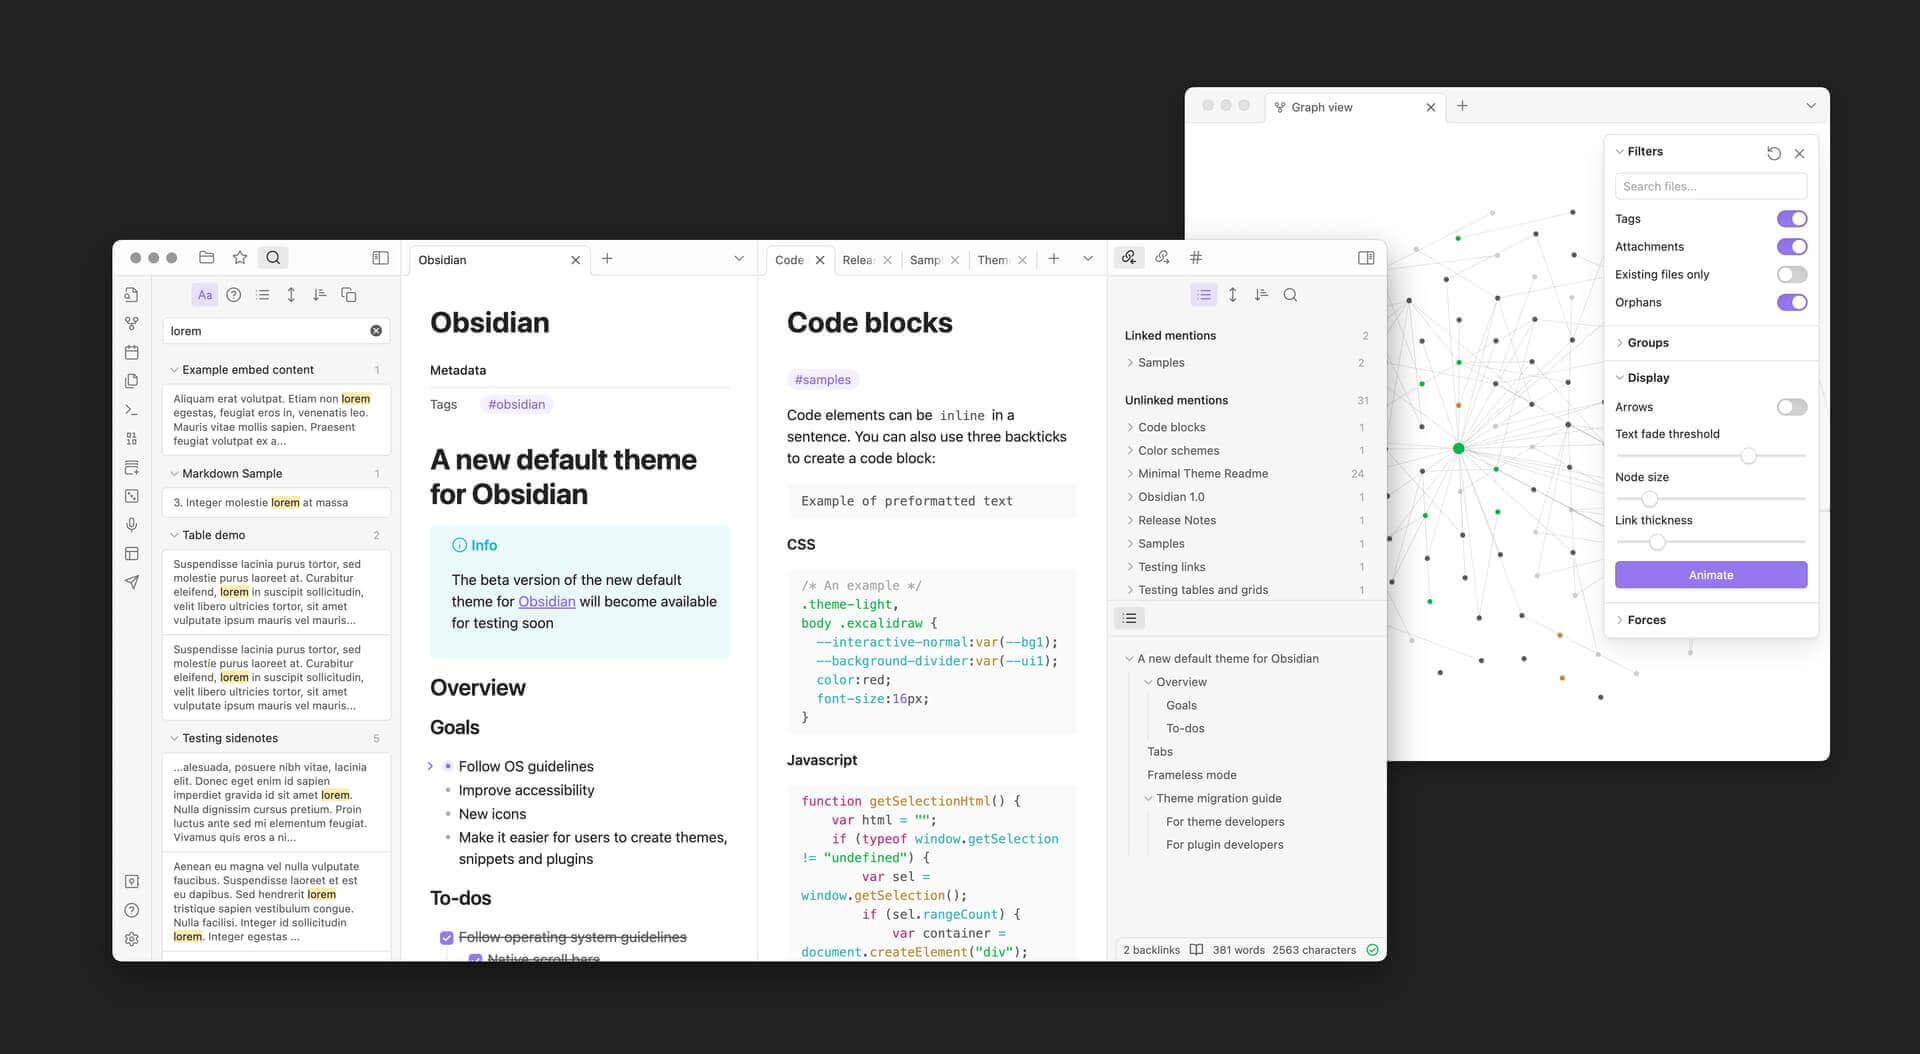Enable Existing files only toggle
Image resolution: width=1920 pixels, height=1054 pixels.
(1791, 275)
